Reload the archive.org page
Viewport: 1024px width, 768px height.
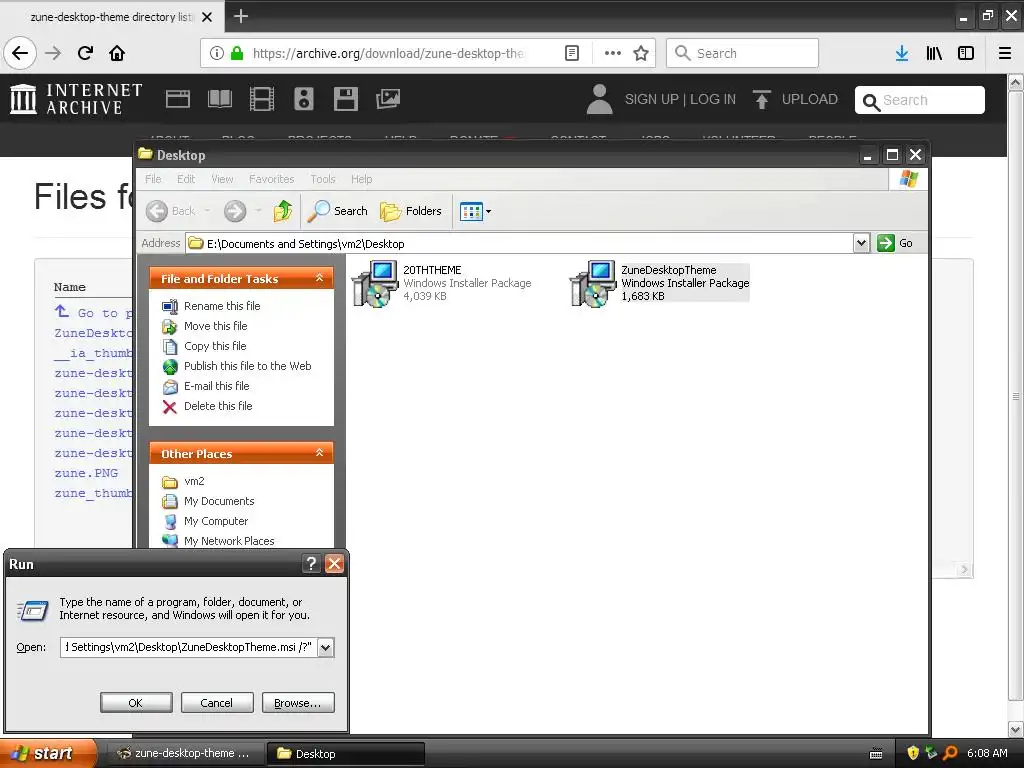pos(85,53)
